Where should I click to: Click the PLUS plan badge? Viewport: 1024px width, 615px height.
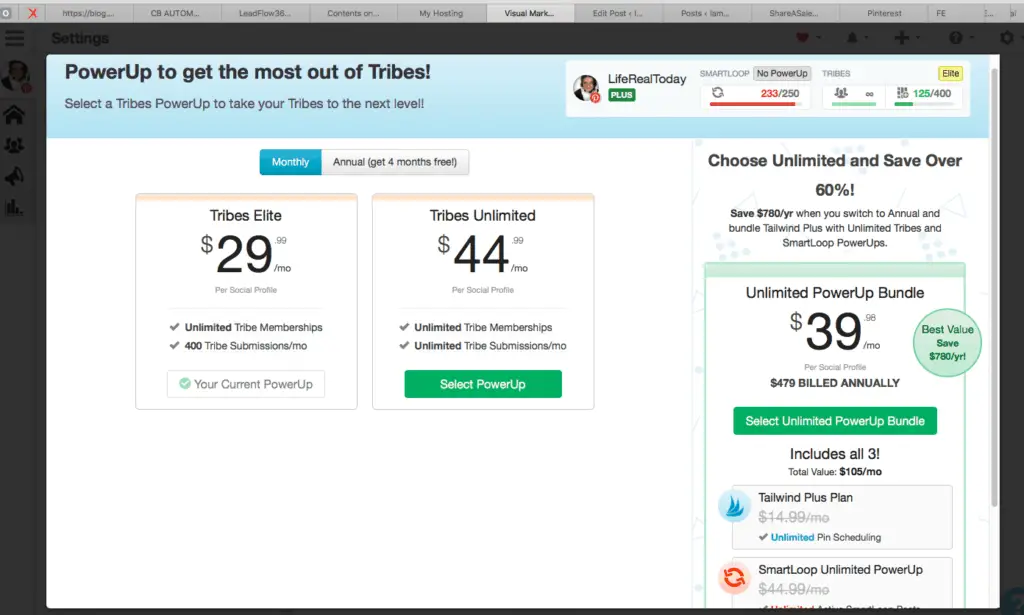tap(621, 95)
